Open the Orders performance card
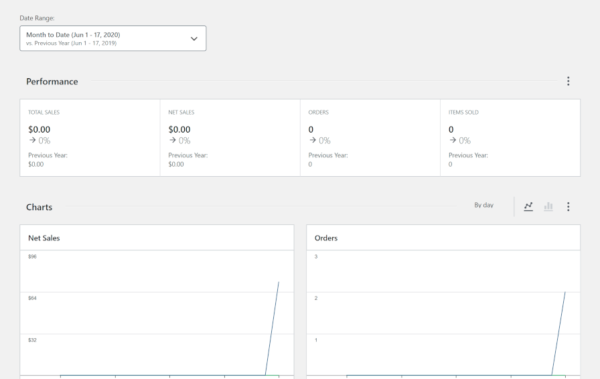The image size is (600, 379). pos(370,138)
